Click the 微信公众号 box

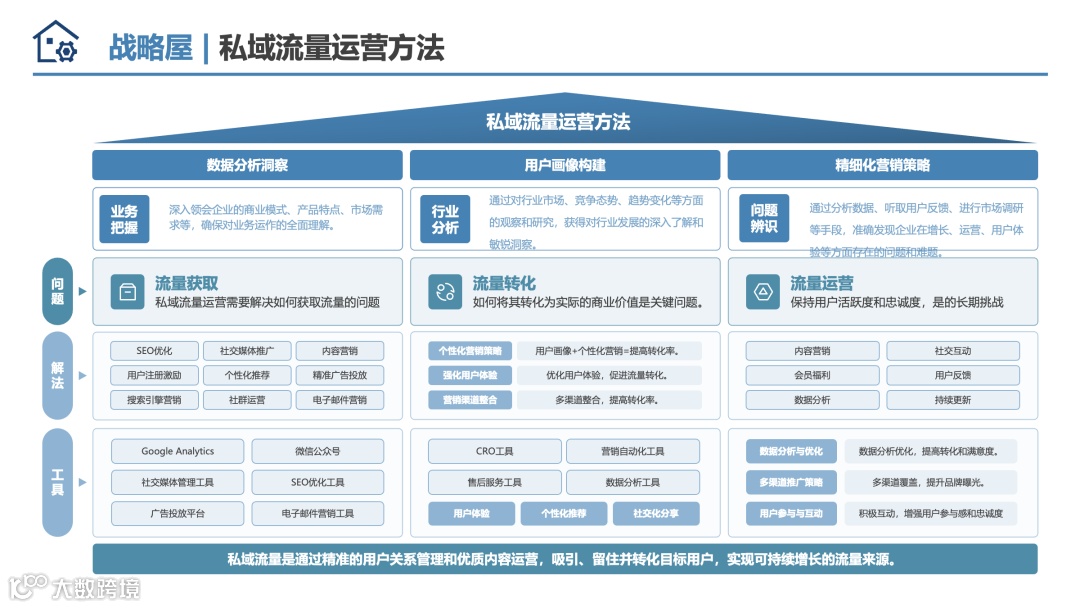tap(318, 451)
